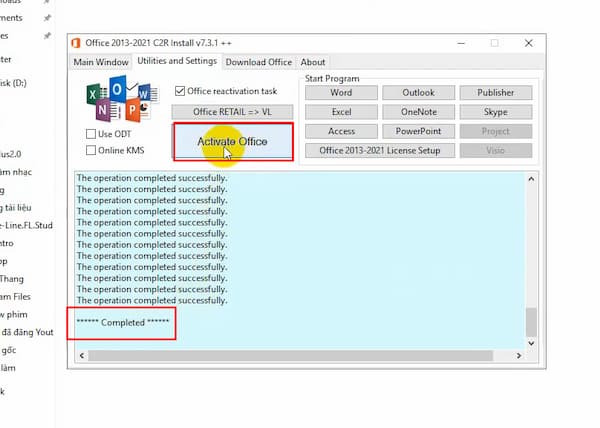This screenshot has height=428, width=600.
Task: Click the log scroll left arrow
Action: click(82, 356)
